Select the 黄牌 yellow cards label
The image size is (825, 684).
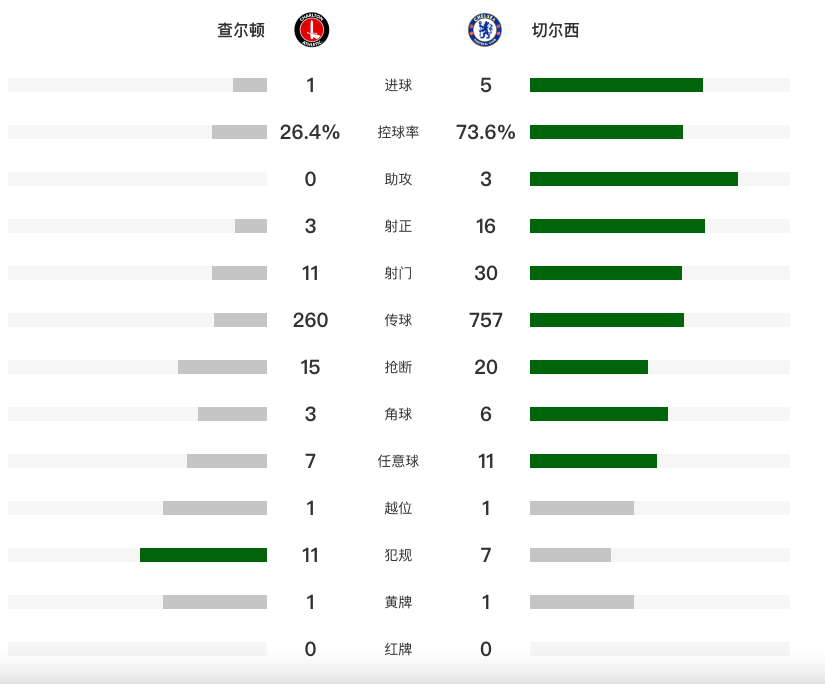(x=398, y=602)
